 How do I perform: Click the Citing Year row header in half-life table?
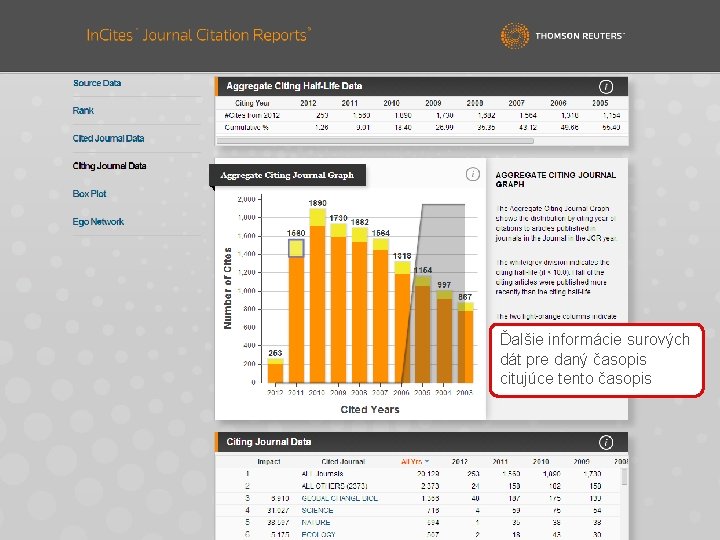(252, 103)
